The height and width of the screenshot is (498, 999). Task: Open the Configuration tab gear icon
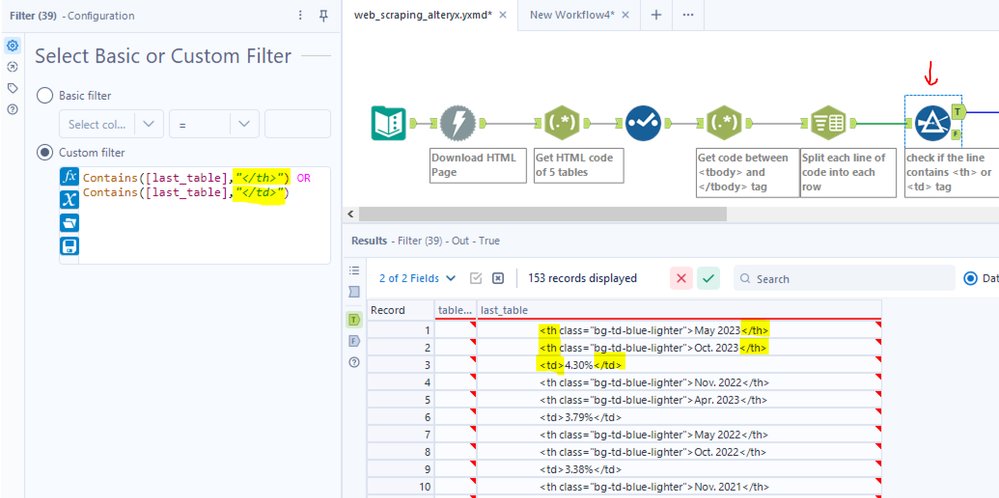(12, 45)
